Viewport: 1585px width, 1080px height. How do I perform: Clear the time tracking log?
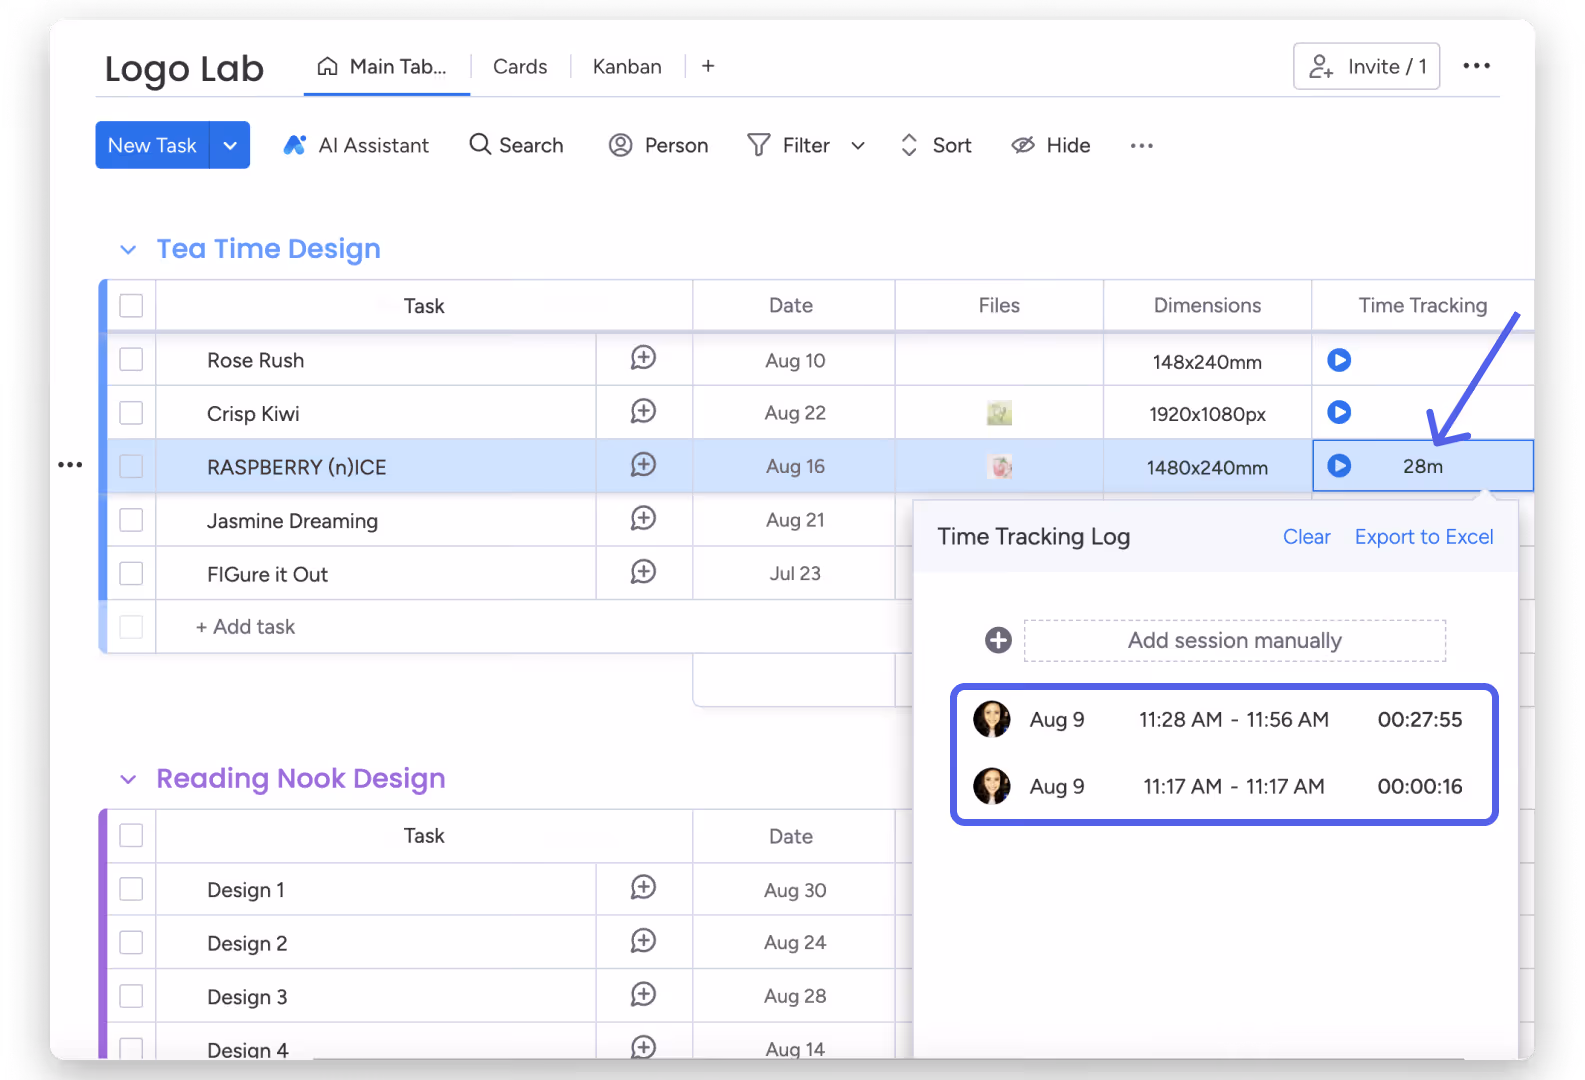coord(1306,537)
